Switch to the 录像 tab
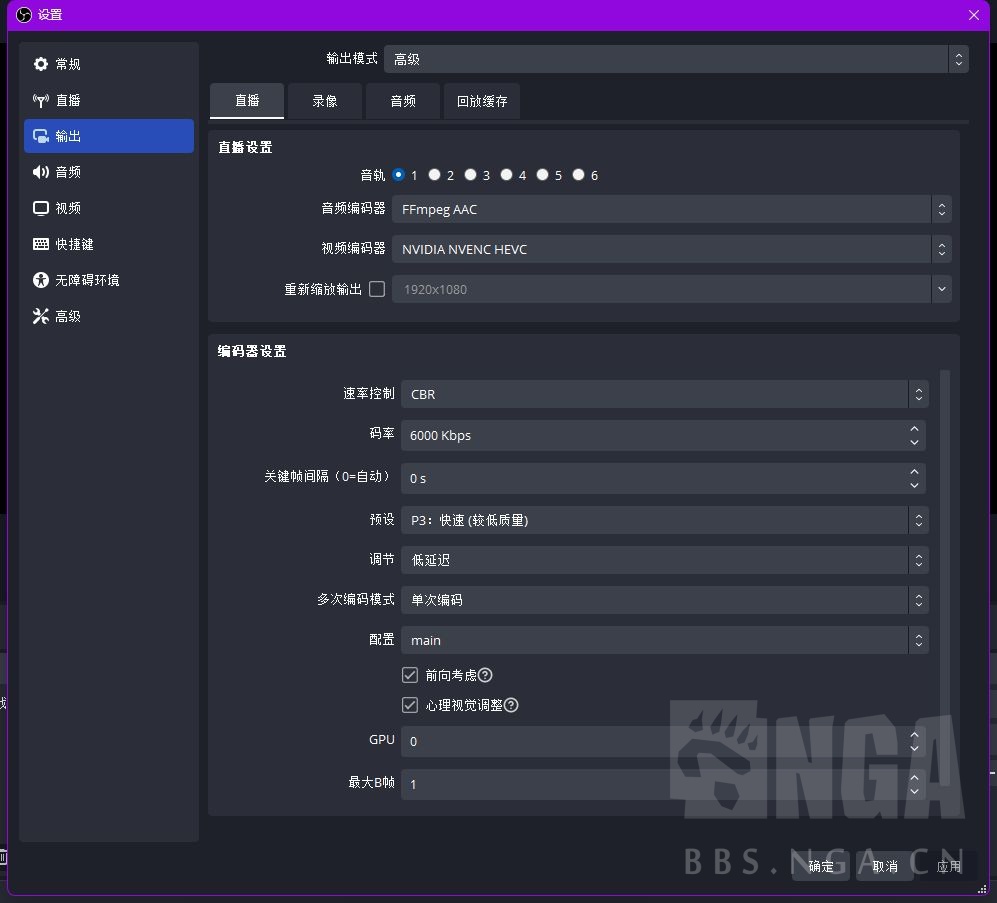The height and width of the screenshot is (903, 997). (x=324, y=100)
